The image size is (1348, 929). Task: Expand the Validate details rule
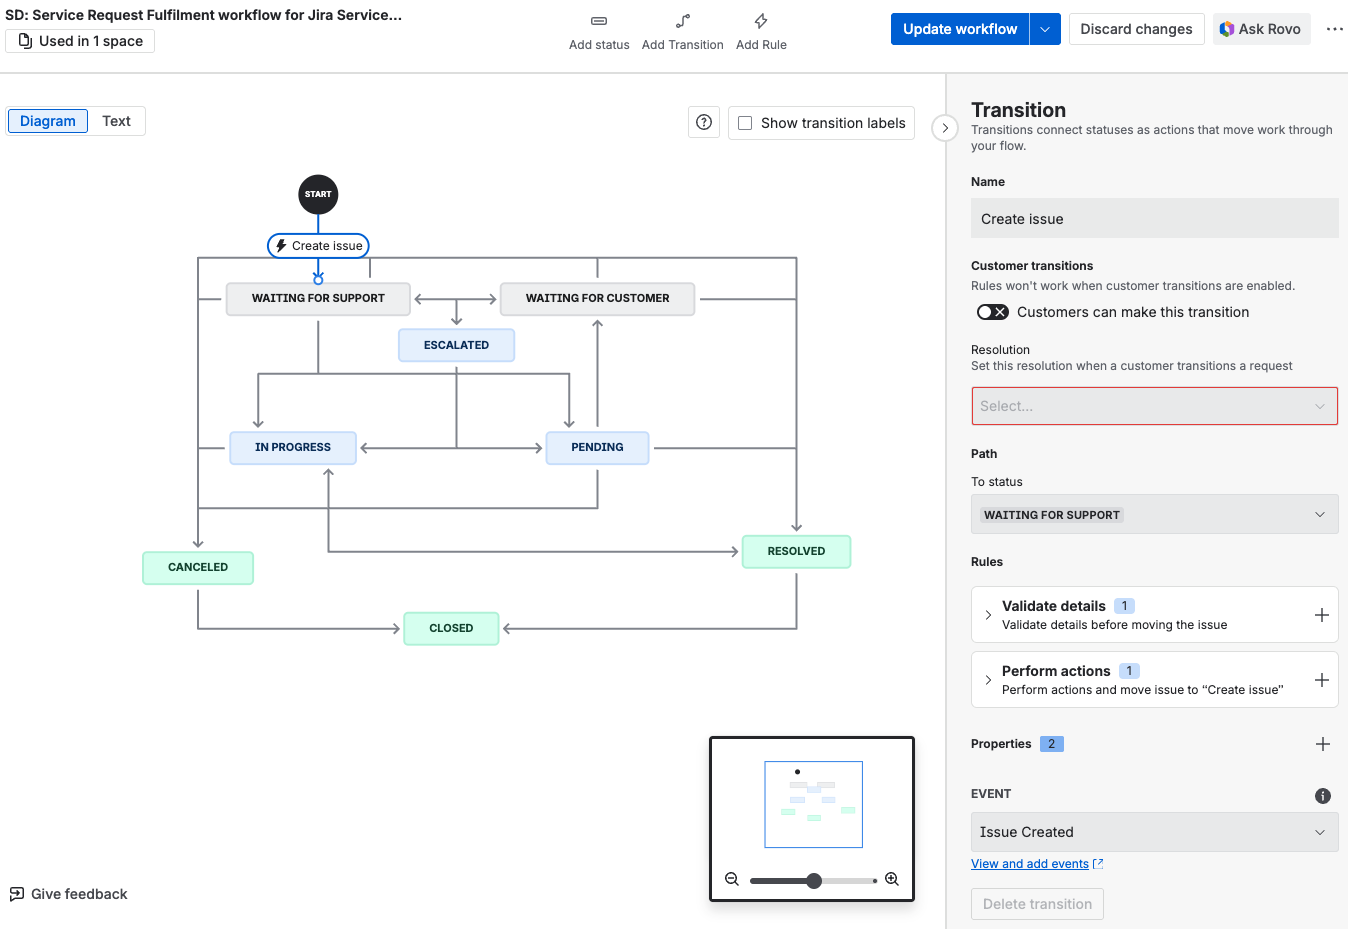(x=988, y=615)
